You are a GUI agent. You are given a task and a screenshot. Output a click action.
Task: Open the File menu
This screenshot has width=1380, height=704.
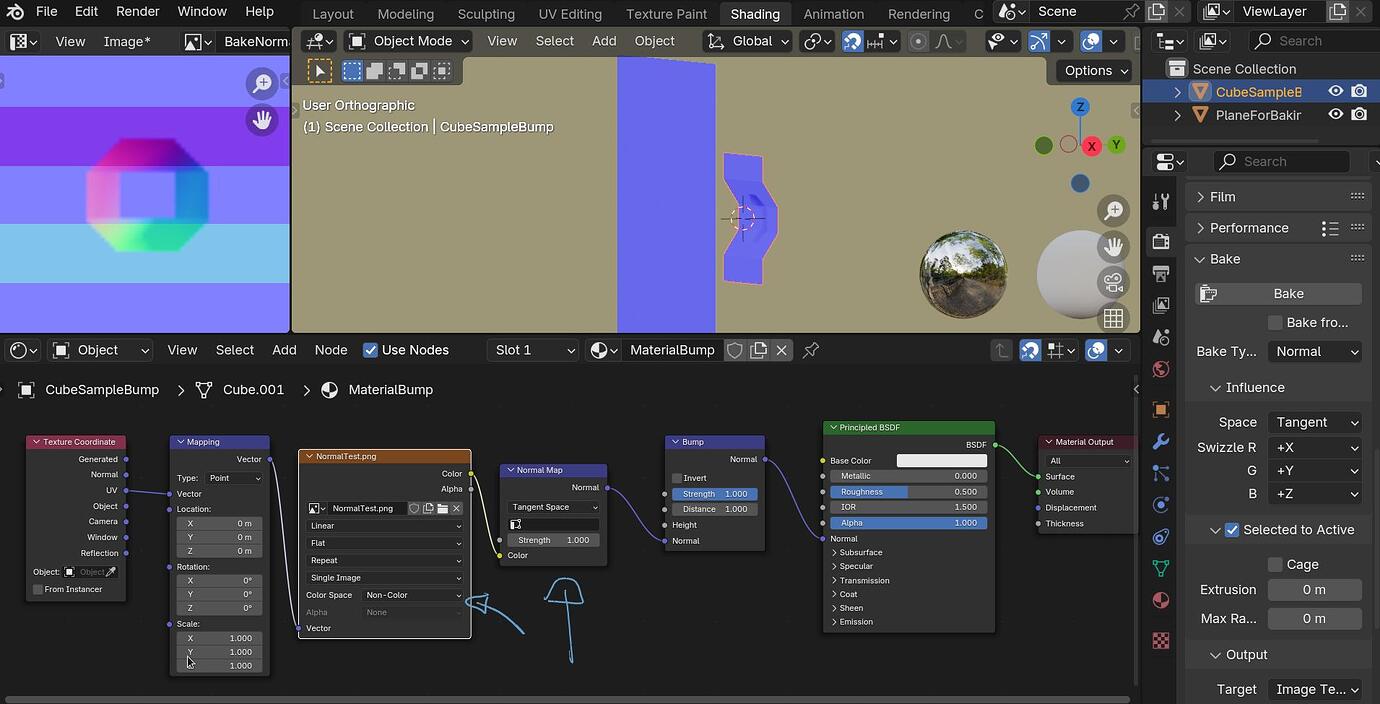coord(46,12)
